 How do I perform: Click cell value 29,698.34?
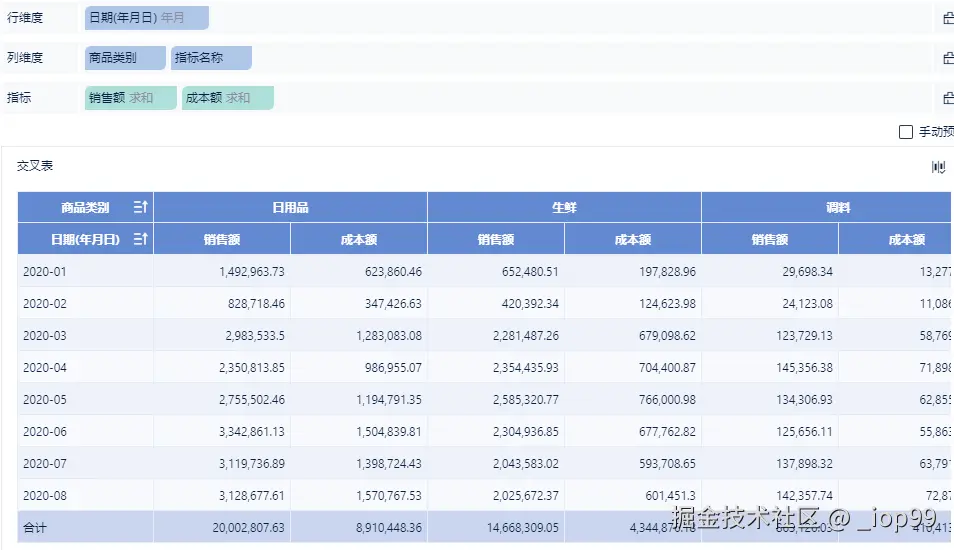tap(807, 271)
